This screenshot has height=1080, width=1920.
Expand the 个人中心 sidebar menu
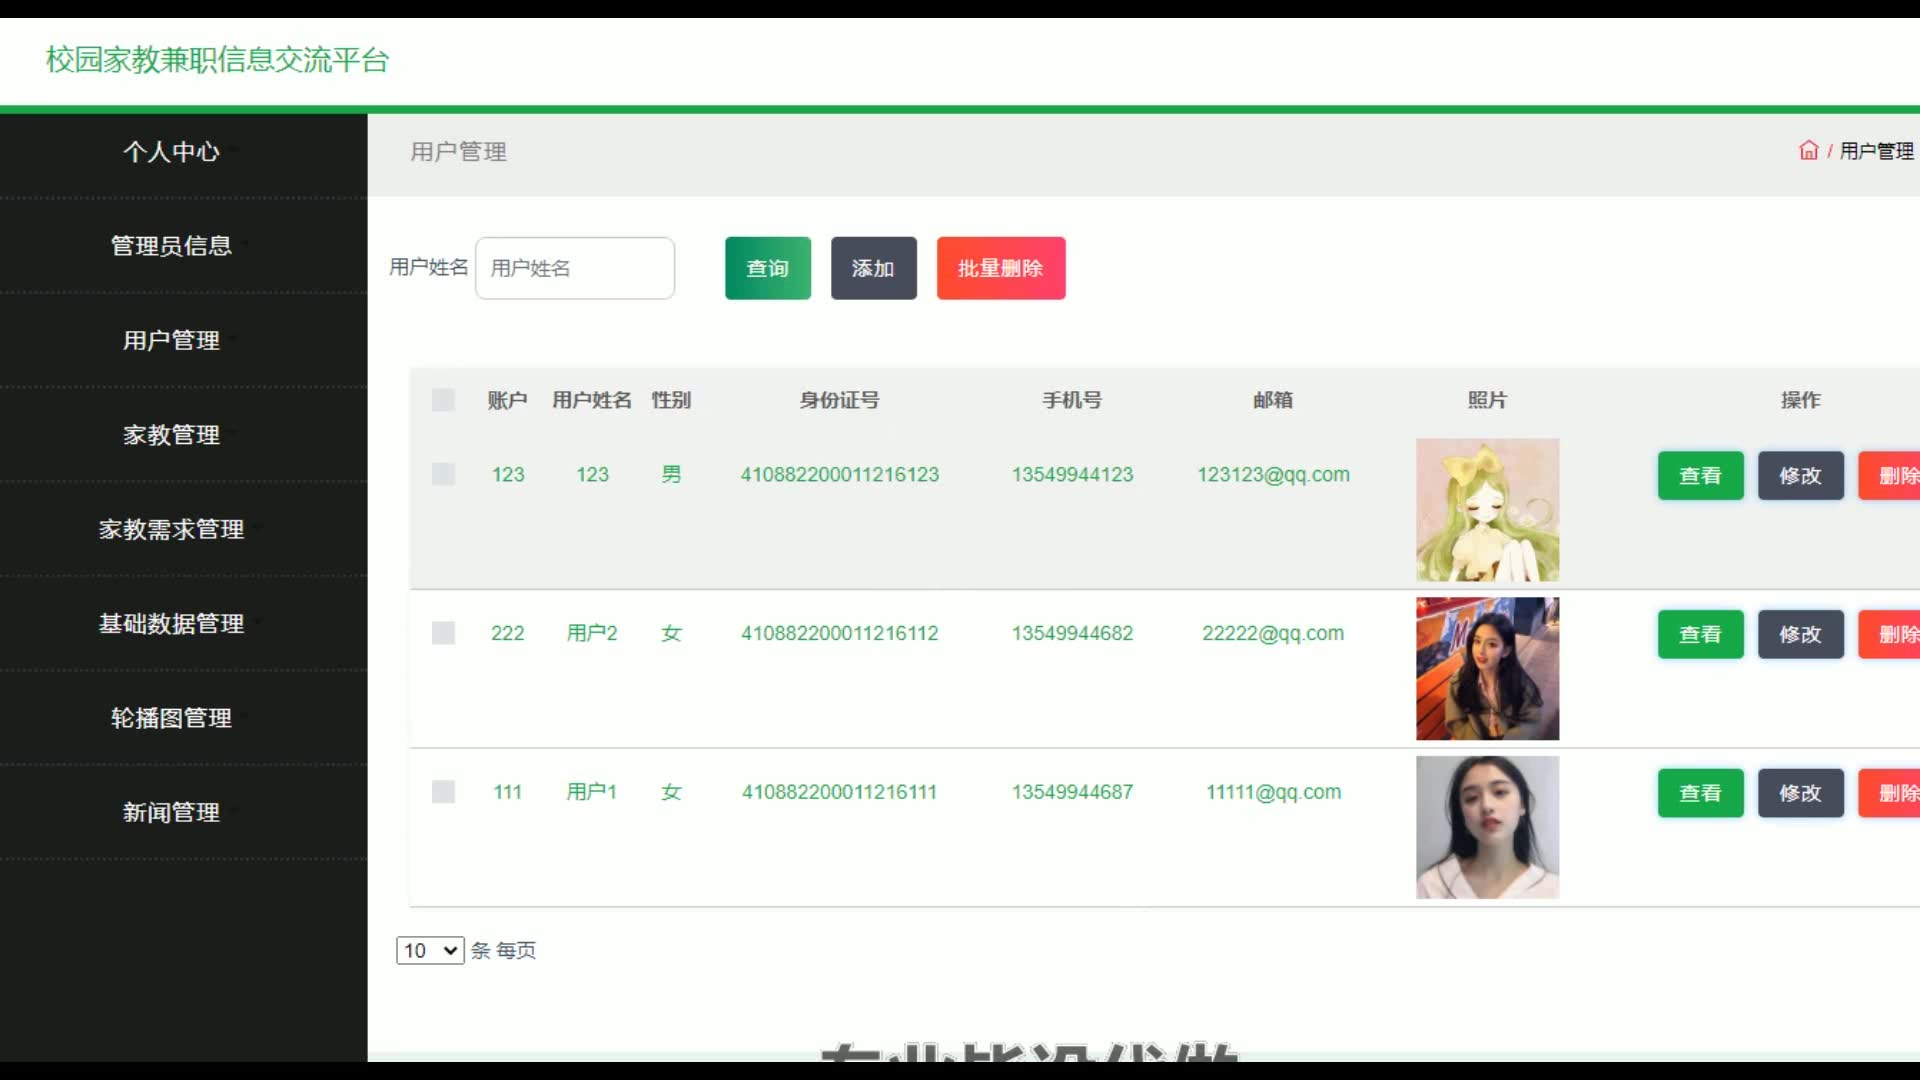tap(171, 152)
